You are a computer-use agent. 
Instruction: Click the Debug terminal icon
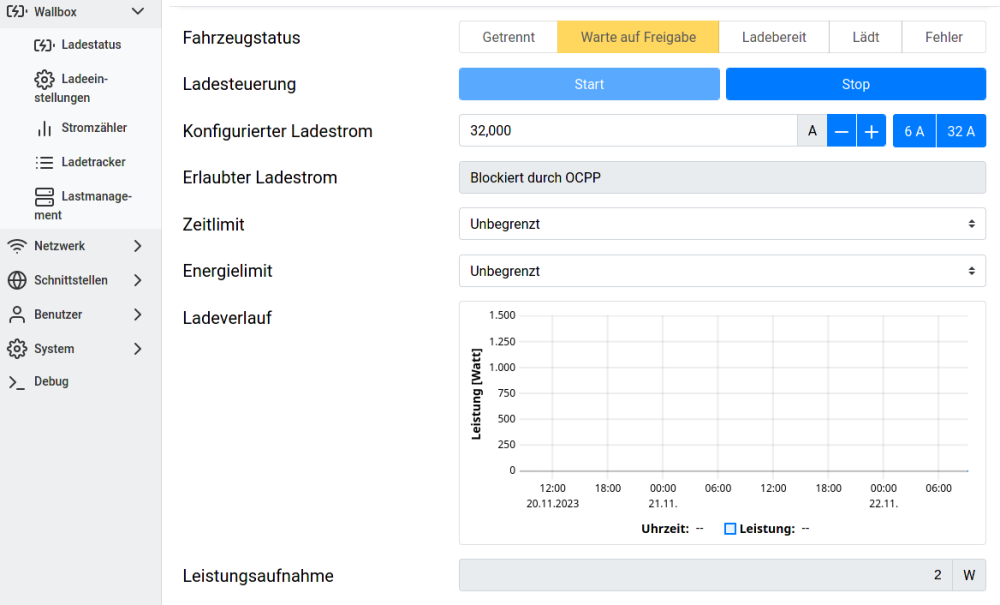[16, 382]
